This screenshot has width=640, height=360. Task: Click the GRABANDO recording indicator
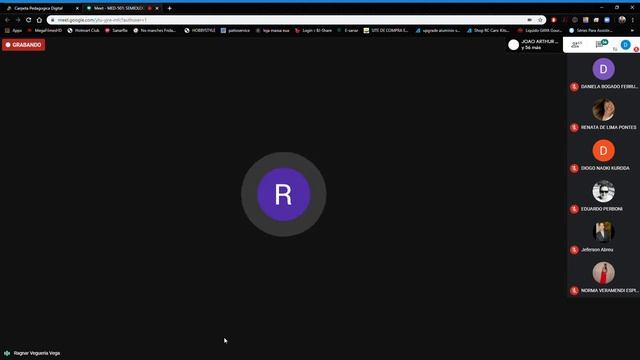click(24, 44)
